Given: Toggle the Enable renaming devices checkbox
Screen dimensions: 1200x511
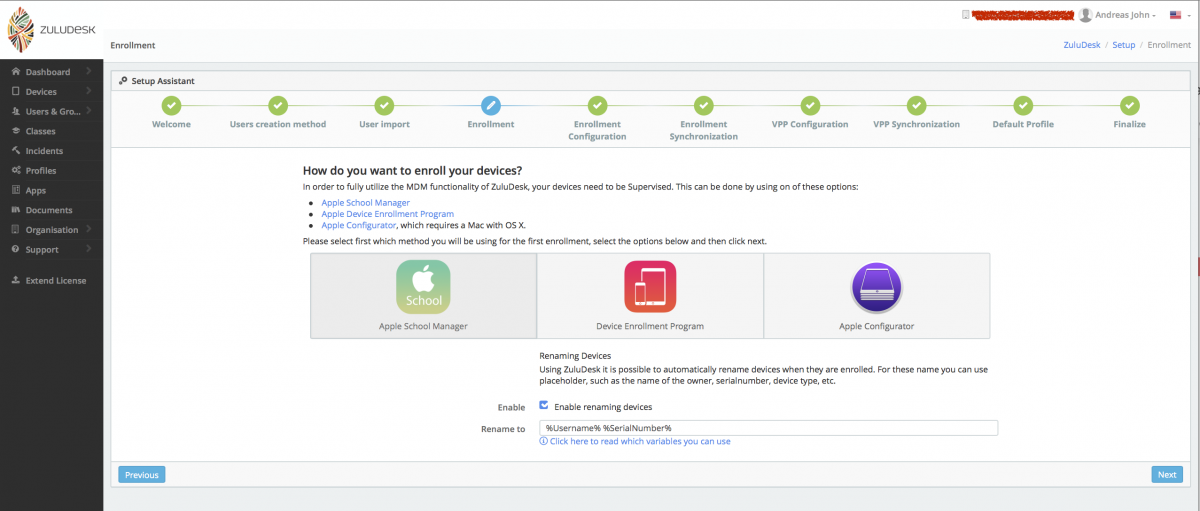Looking at the screenshot, I should pos(544,406).
